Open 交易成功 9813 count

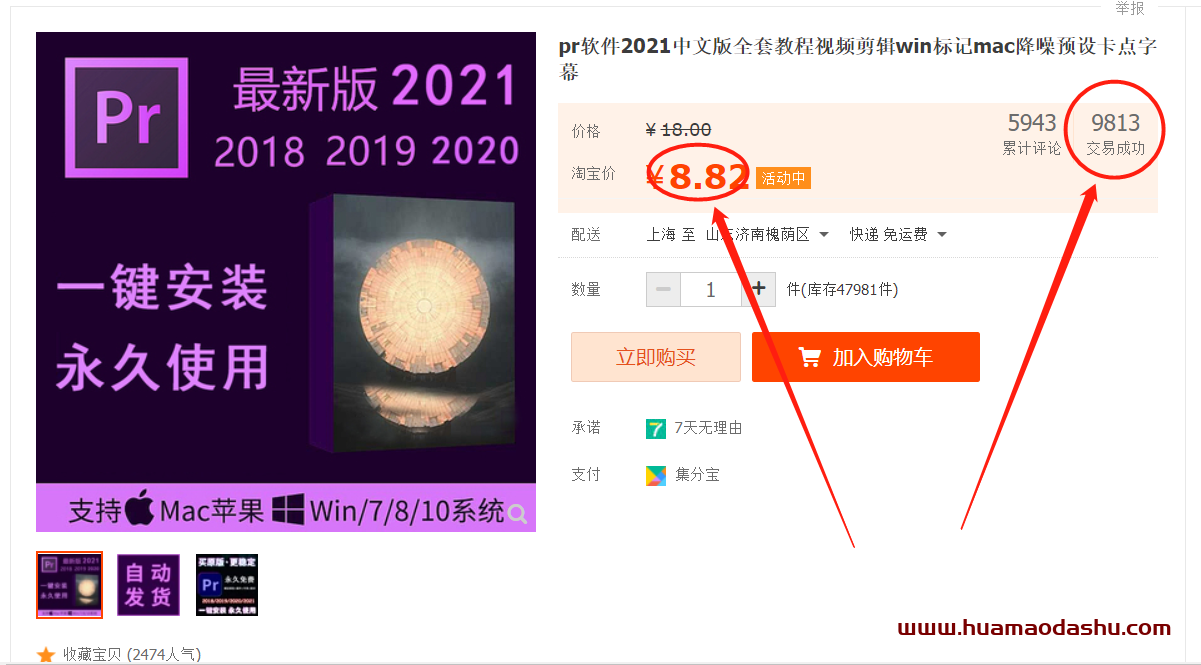pos(1116,134)
